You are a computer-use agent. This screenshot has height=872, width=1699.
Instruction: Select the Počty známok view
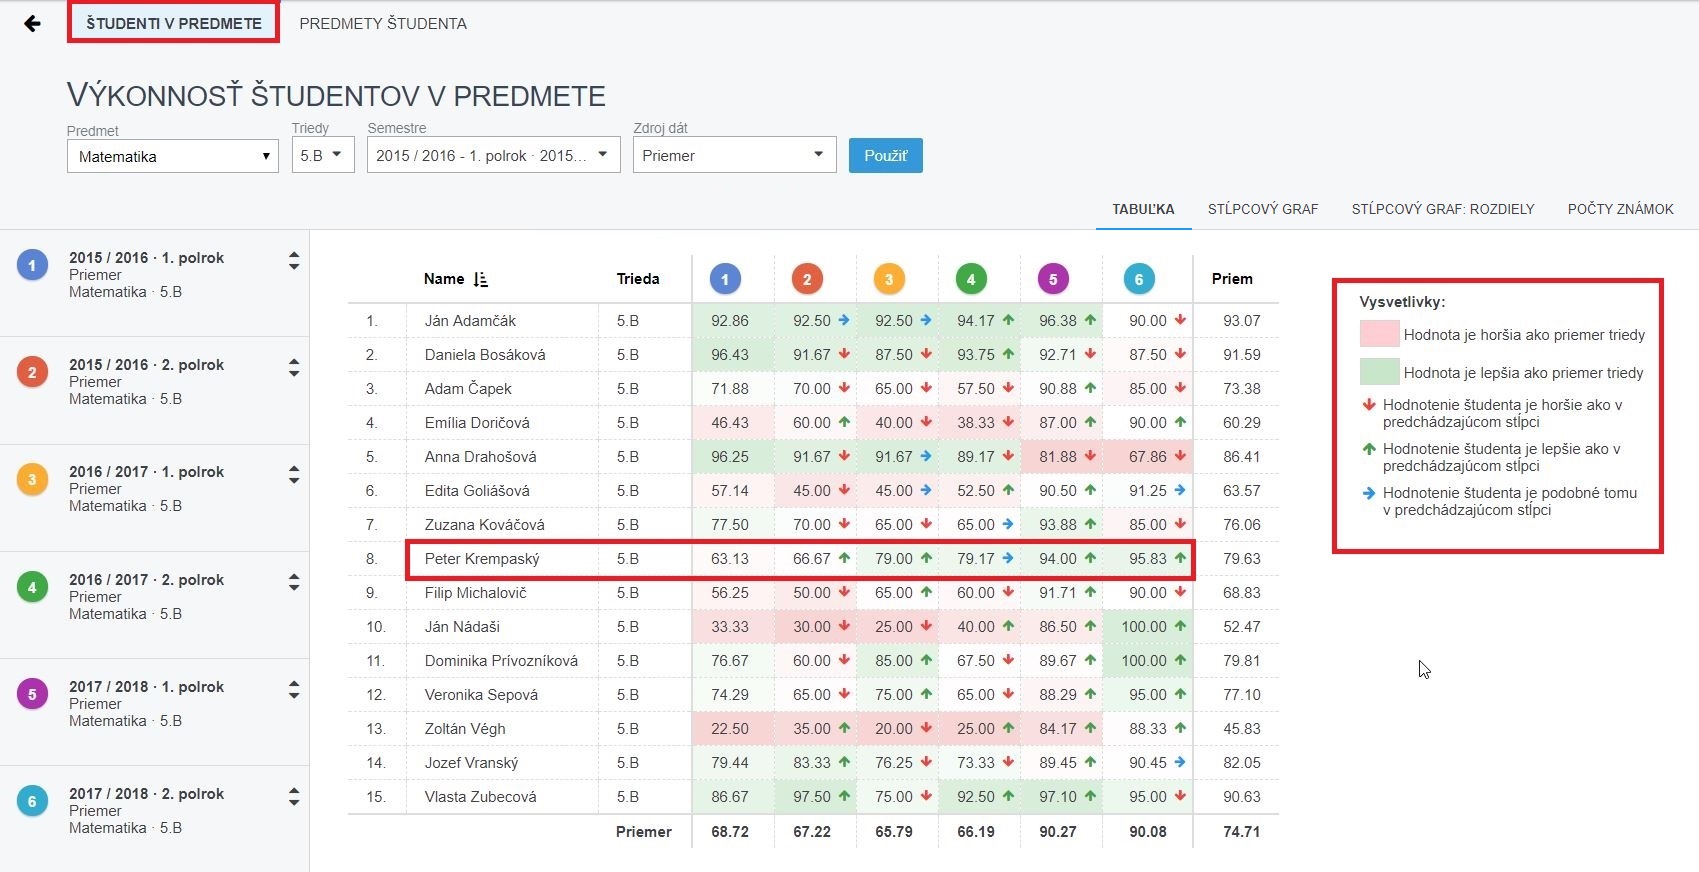click(1620, 209)
